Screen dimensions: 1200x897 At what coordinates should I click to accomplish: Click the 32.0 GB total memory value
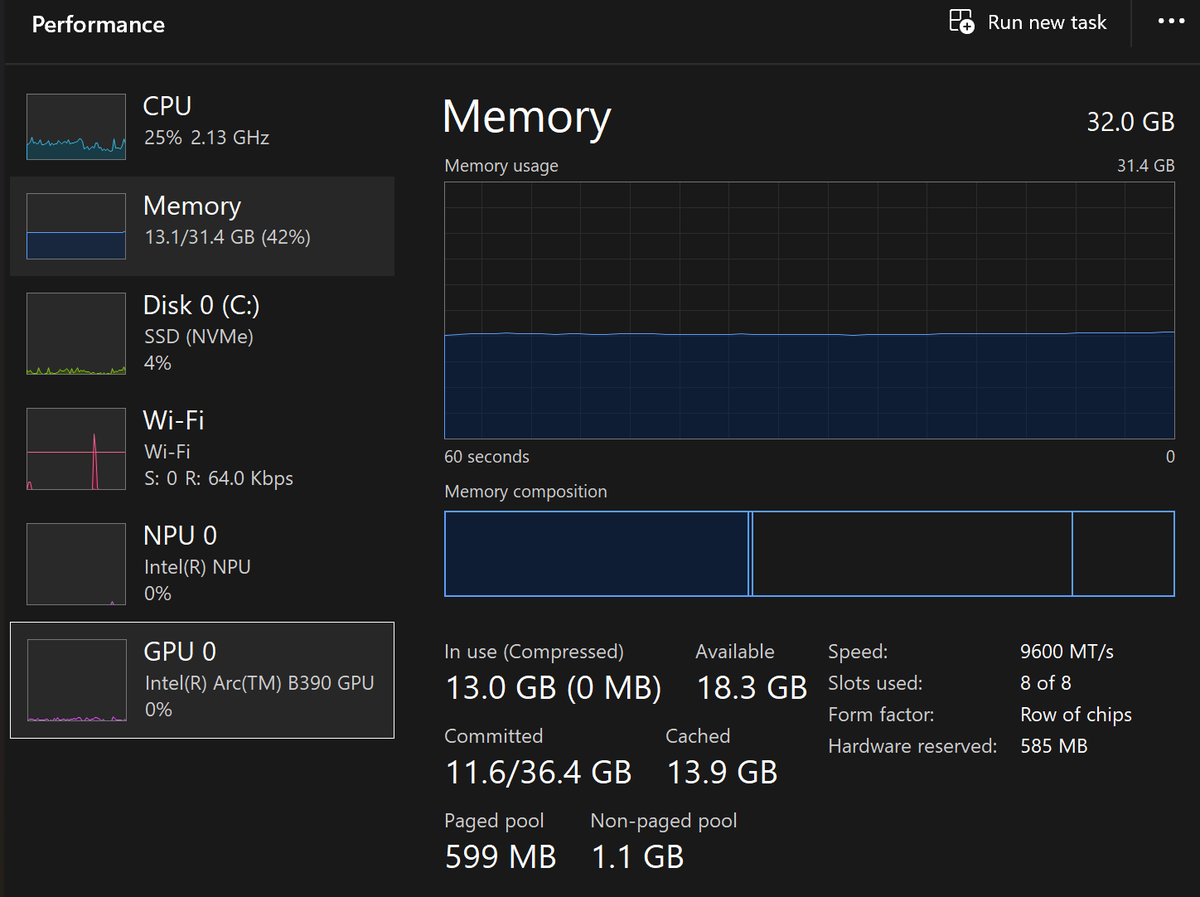[1130, 122]
